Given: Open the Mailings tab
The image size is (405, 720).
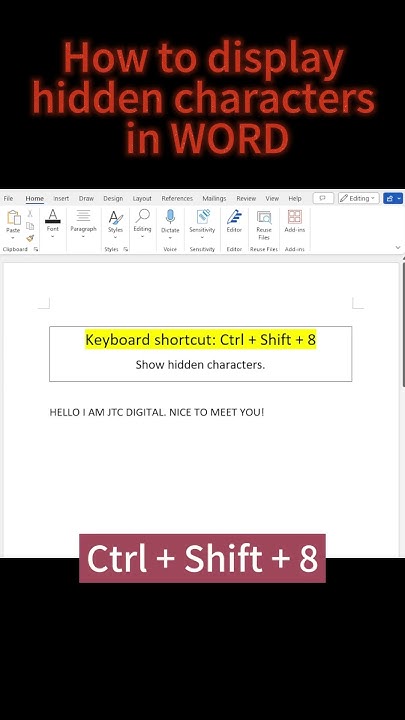Looking at the screenshot, I should click(214, 198).
